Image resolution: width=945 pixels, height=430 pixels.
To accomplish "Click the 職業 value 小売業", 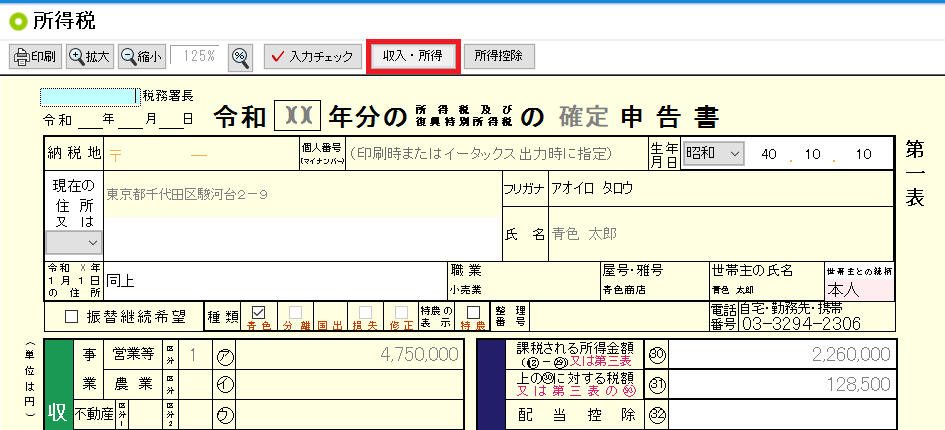I will (465, 290).
